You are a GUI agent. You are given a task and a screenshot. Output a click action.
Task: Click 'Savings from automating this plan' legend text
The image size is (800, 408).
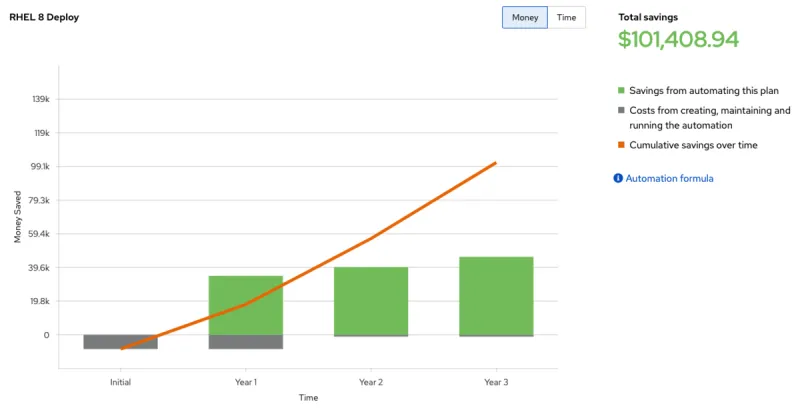(704, 91)
